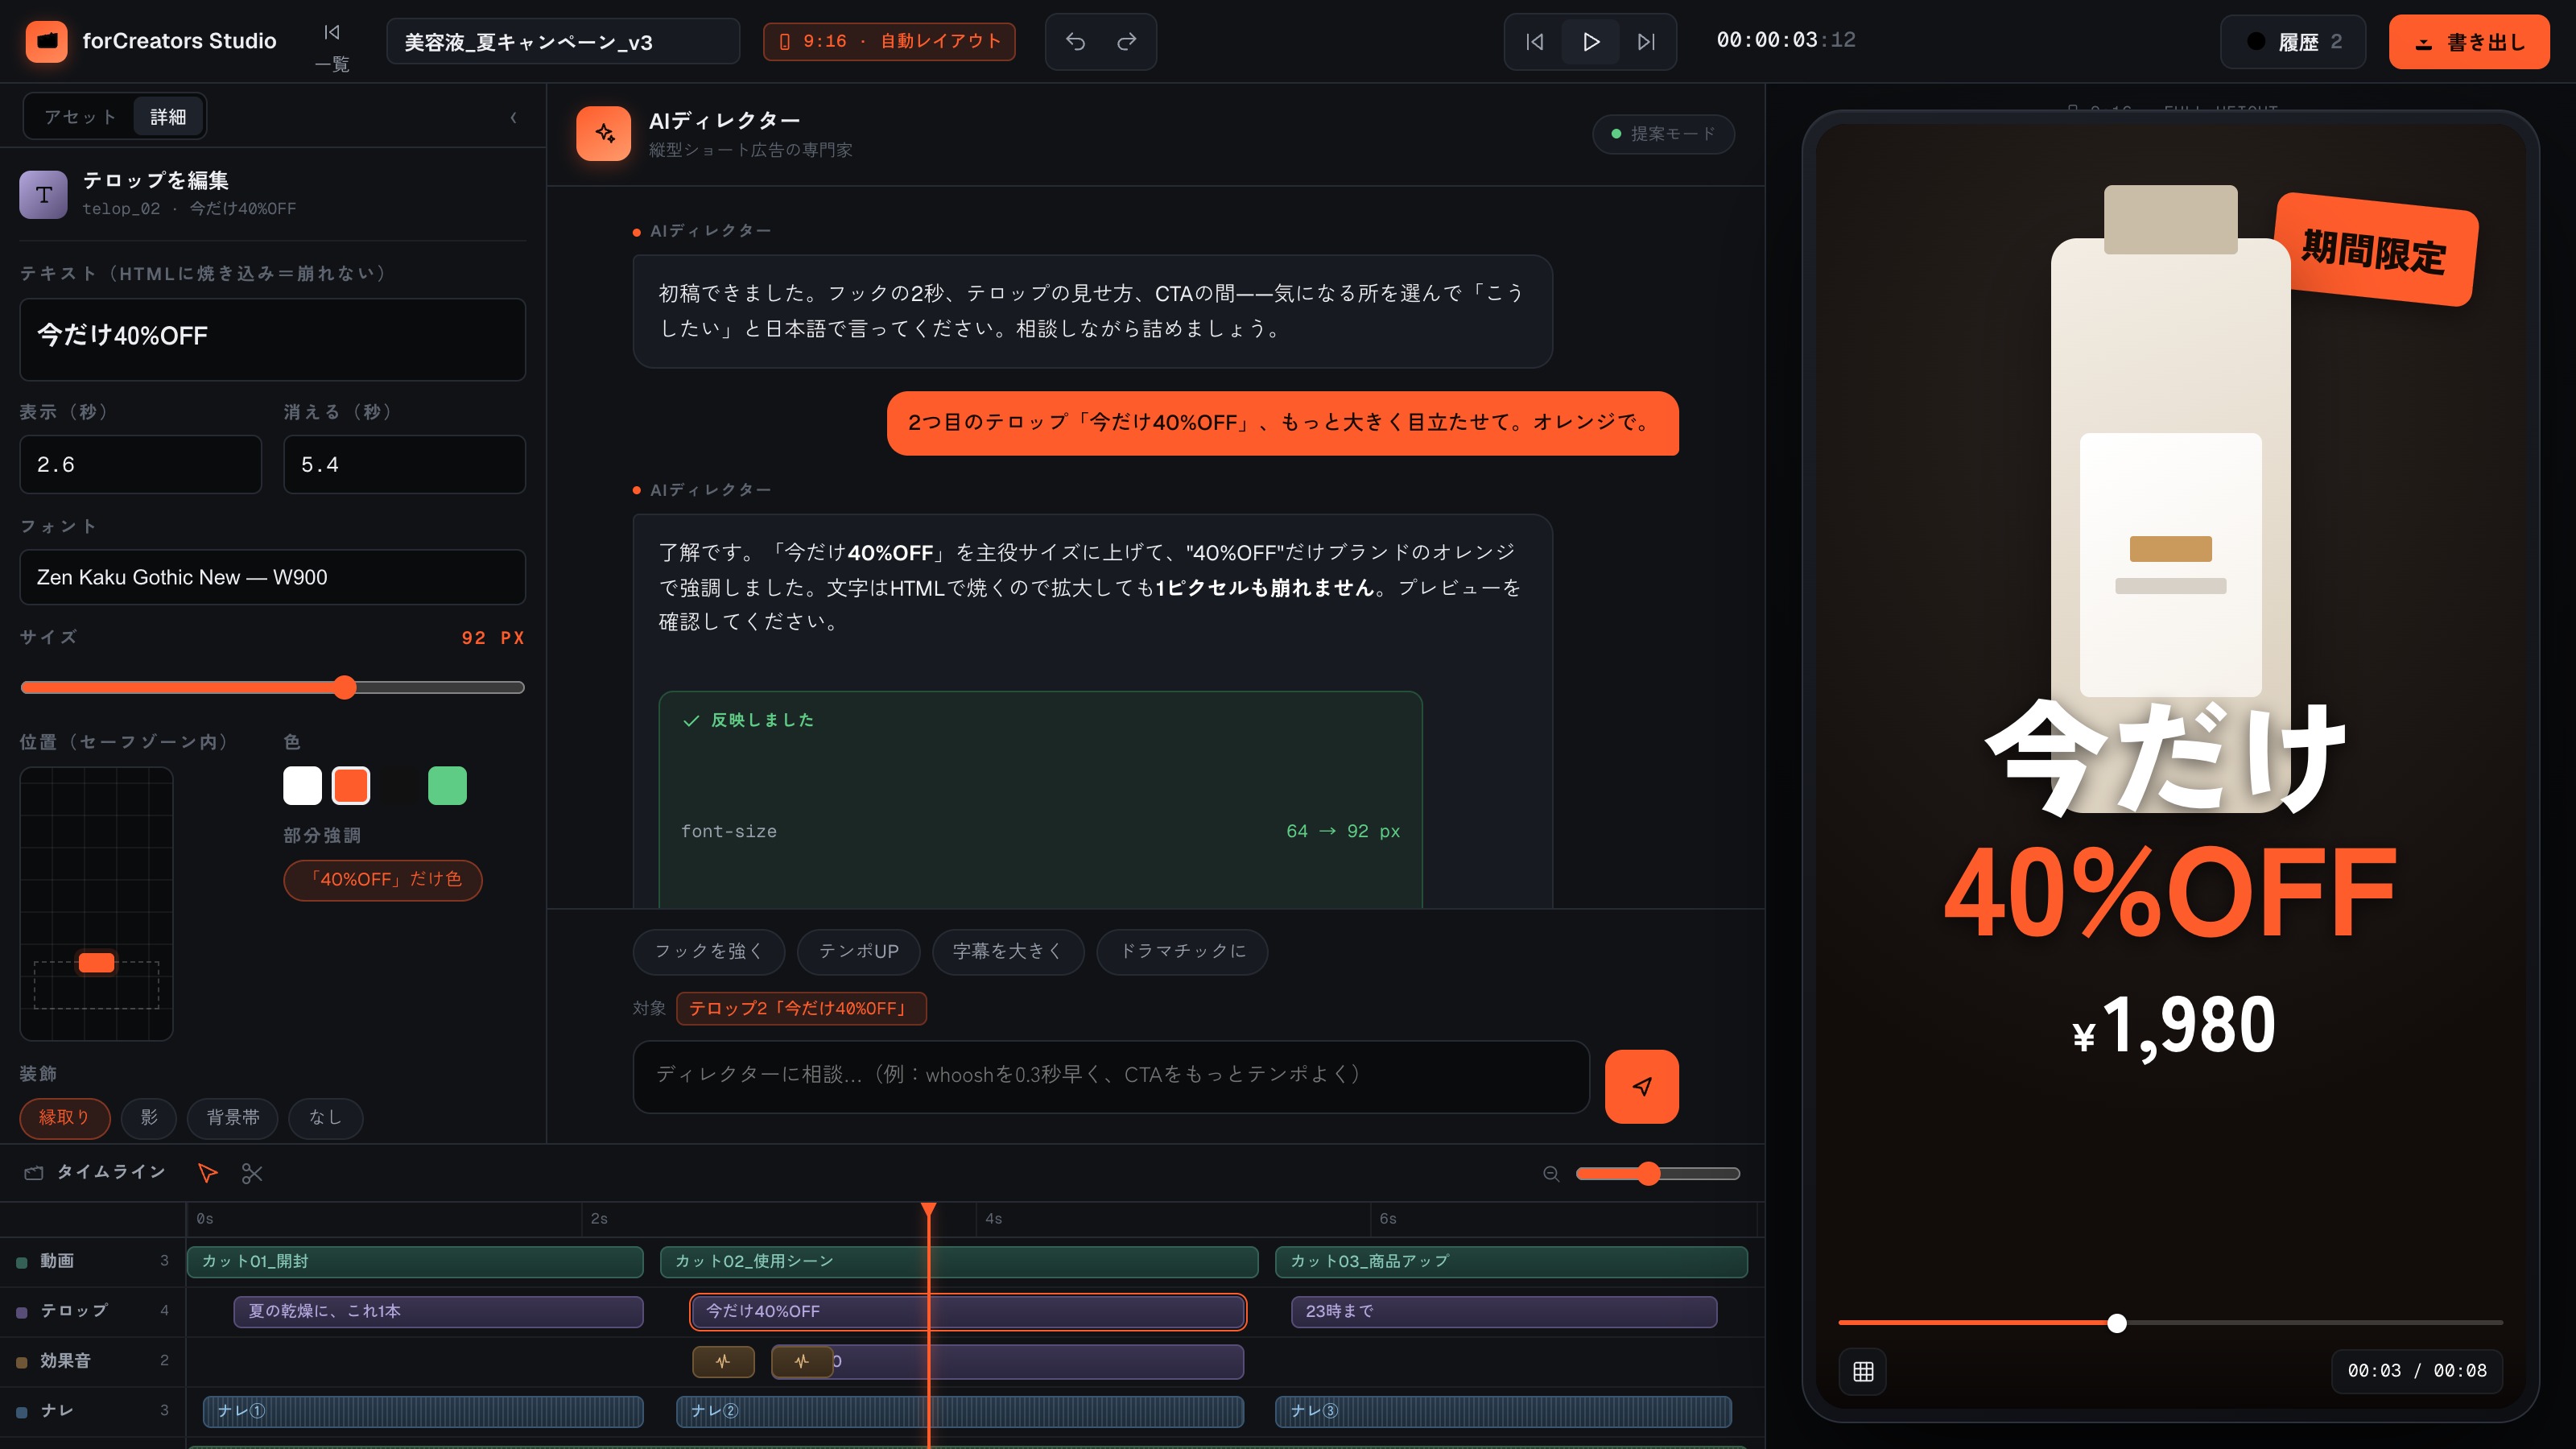Click the テンポUP suggestion chip
The width and height of the screenshot is (2576, 1449).
(x=858, y=951)
